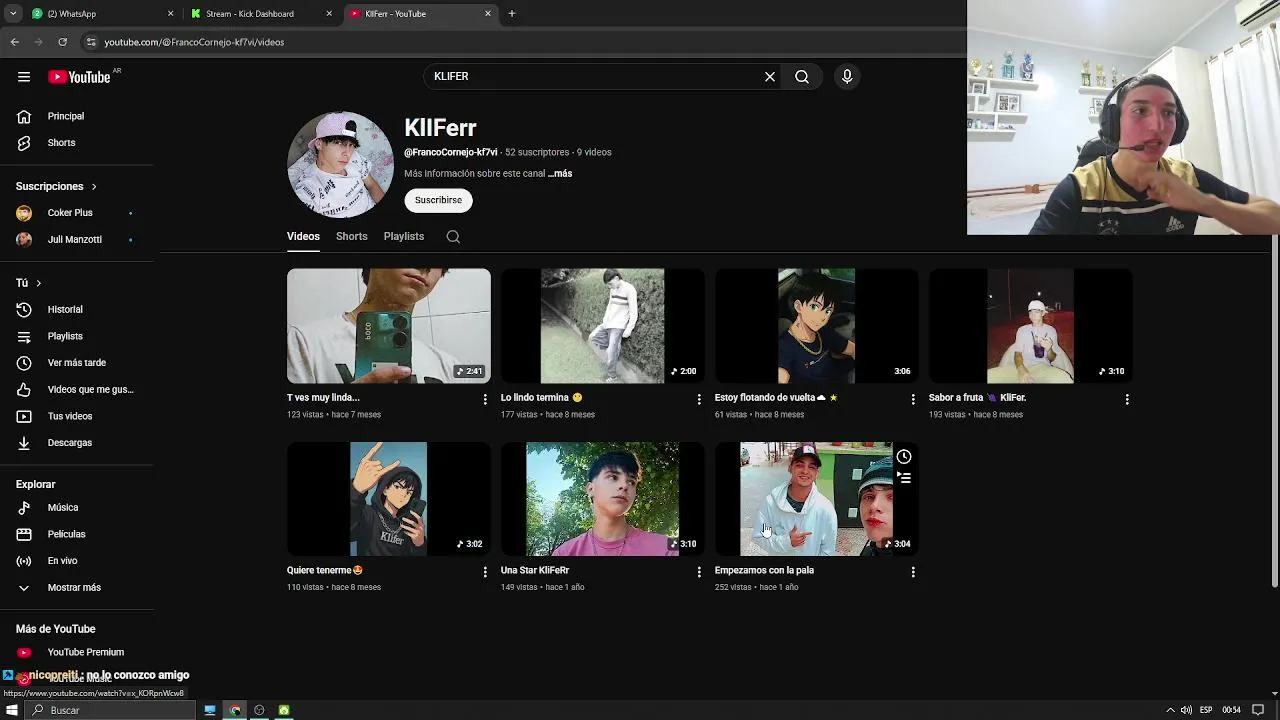Viewport: 1280px width, 720px height.
Task: Open options for Una Star KlIFeRr video
Action: point(699,572)
